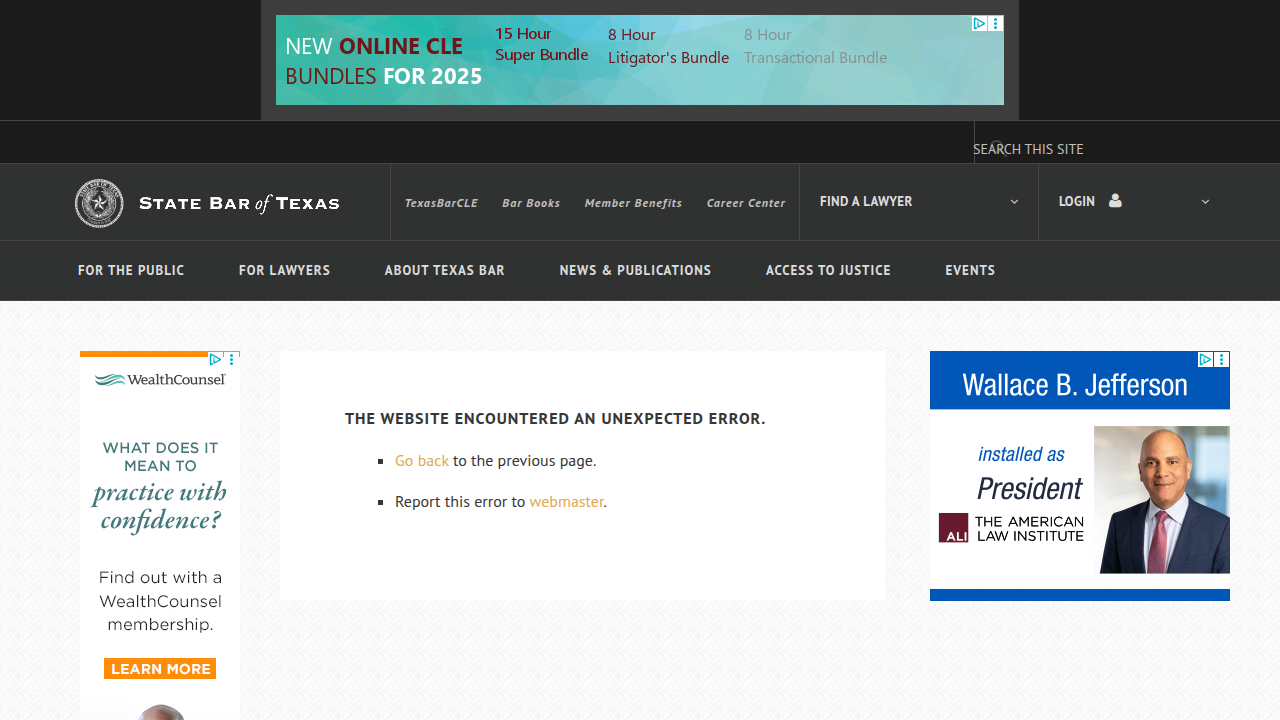Click the State Bar of Texas seal logo

point(99,203)
